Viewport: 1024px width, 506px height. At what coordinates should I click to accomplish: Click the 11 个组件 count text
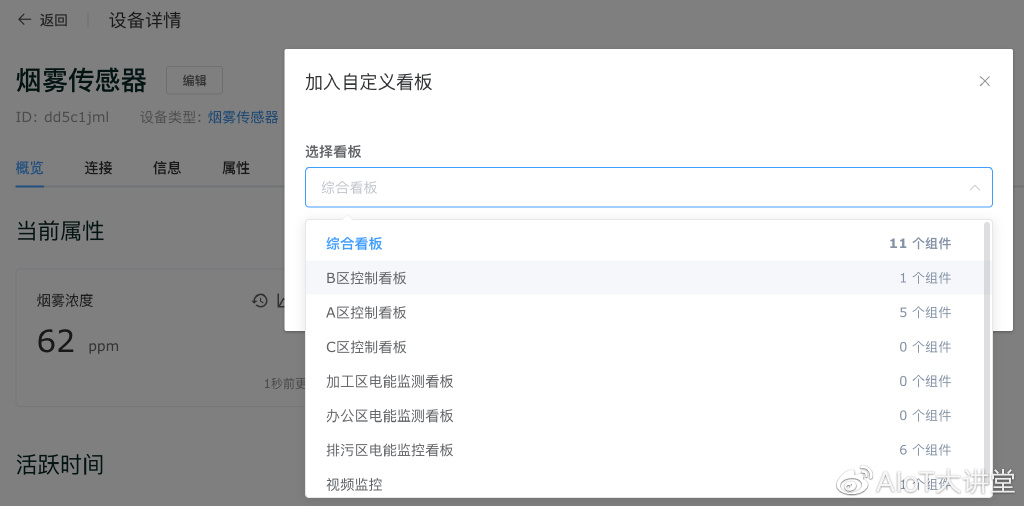click(920, 244)
